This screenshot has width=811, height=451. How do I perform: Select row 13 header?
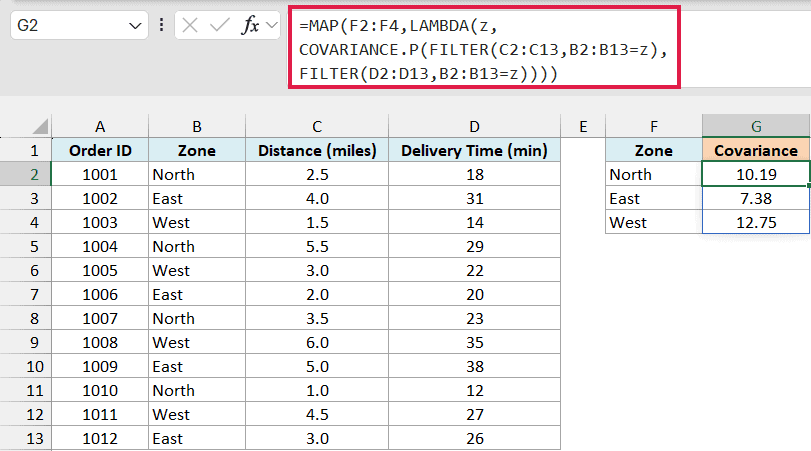pyautogui.click(x=25, y=439)
